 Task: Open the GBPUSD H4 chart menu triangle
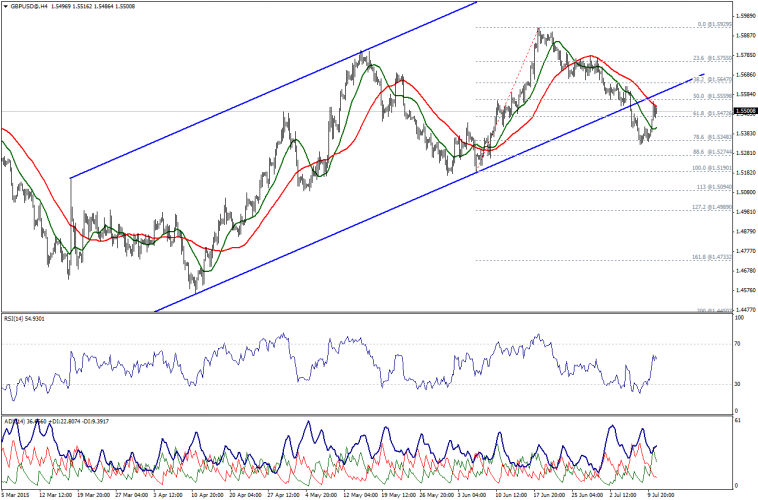6,6
